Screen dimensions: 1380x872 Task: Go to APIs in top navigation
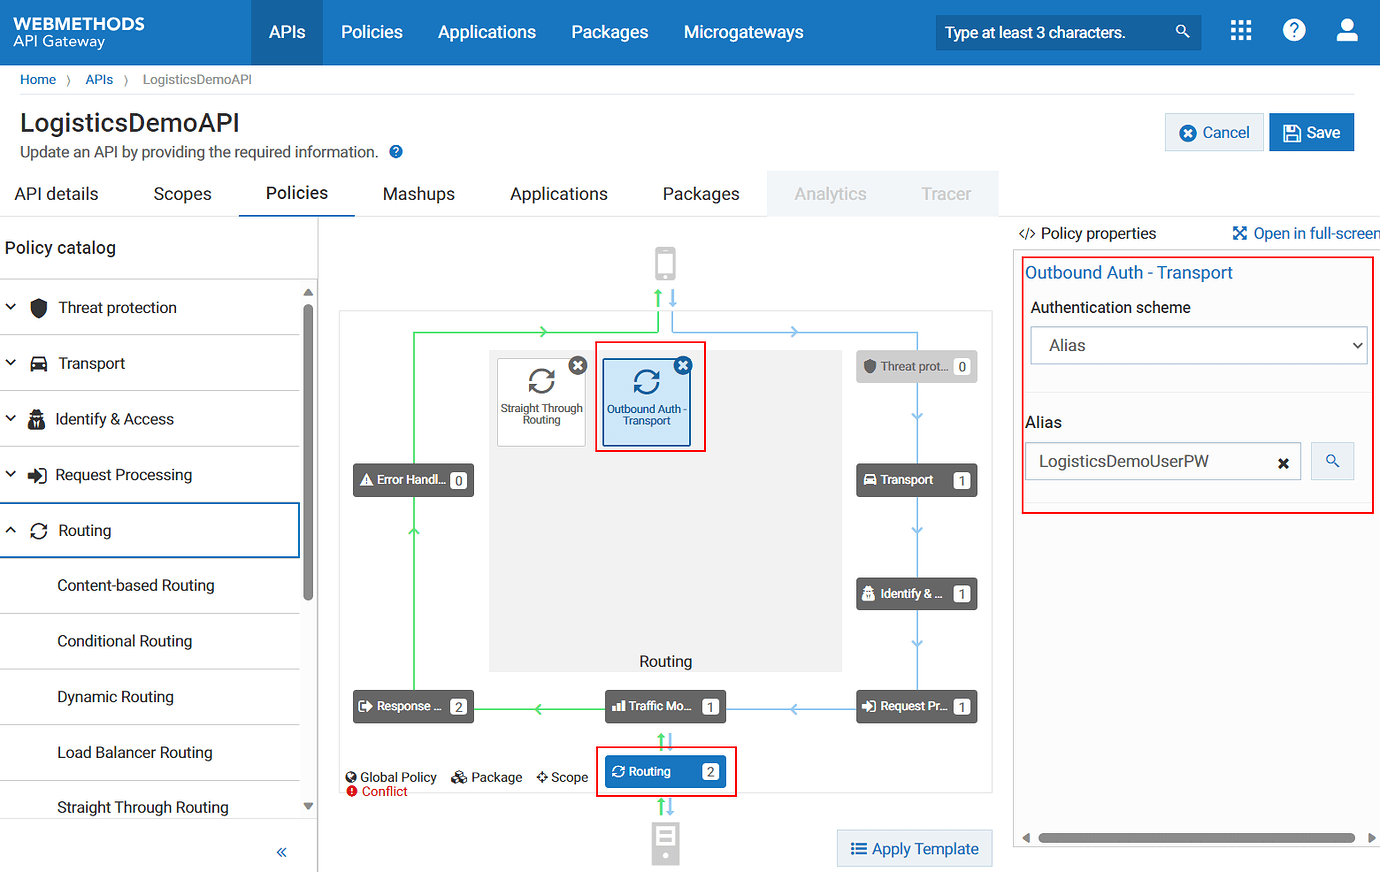[287, 32]
